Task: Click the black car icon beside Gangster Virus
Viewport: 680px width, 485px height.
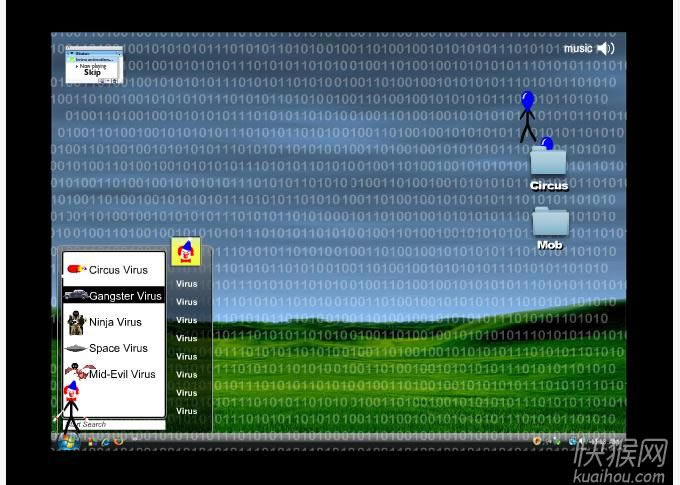Action: click(x=75, y=295)
